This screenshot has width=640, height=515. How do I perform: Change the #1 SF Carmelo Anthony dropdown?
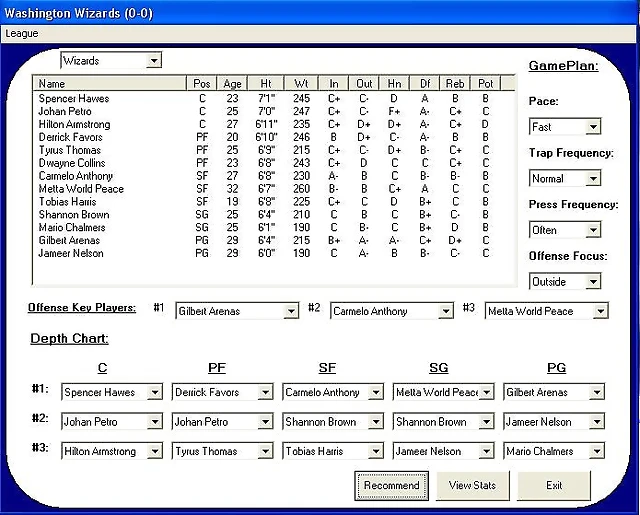[333, 392]
